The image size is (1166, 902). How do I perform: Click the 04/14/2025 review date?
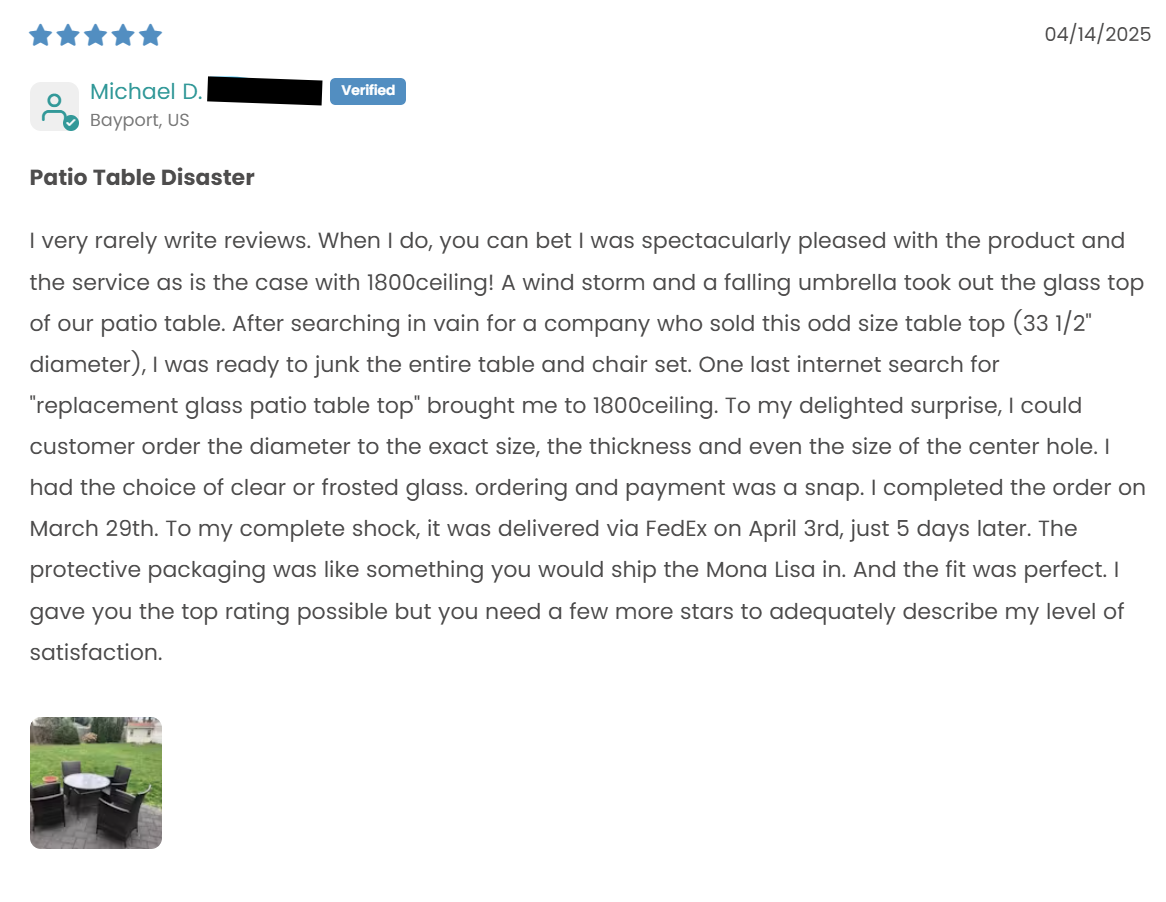click(x=1097, y=34)
